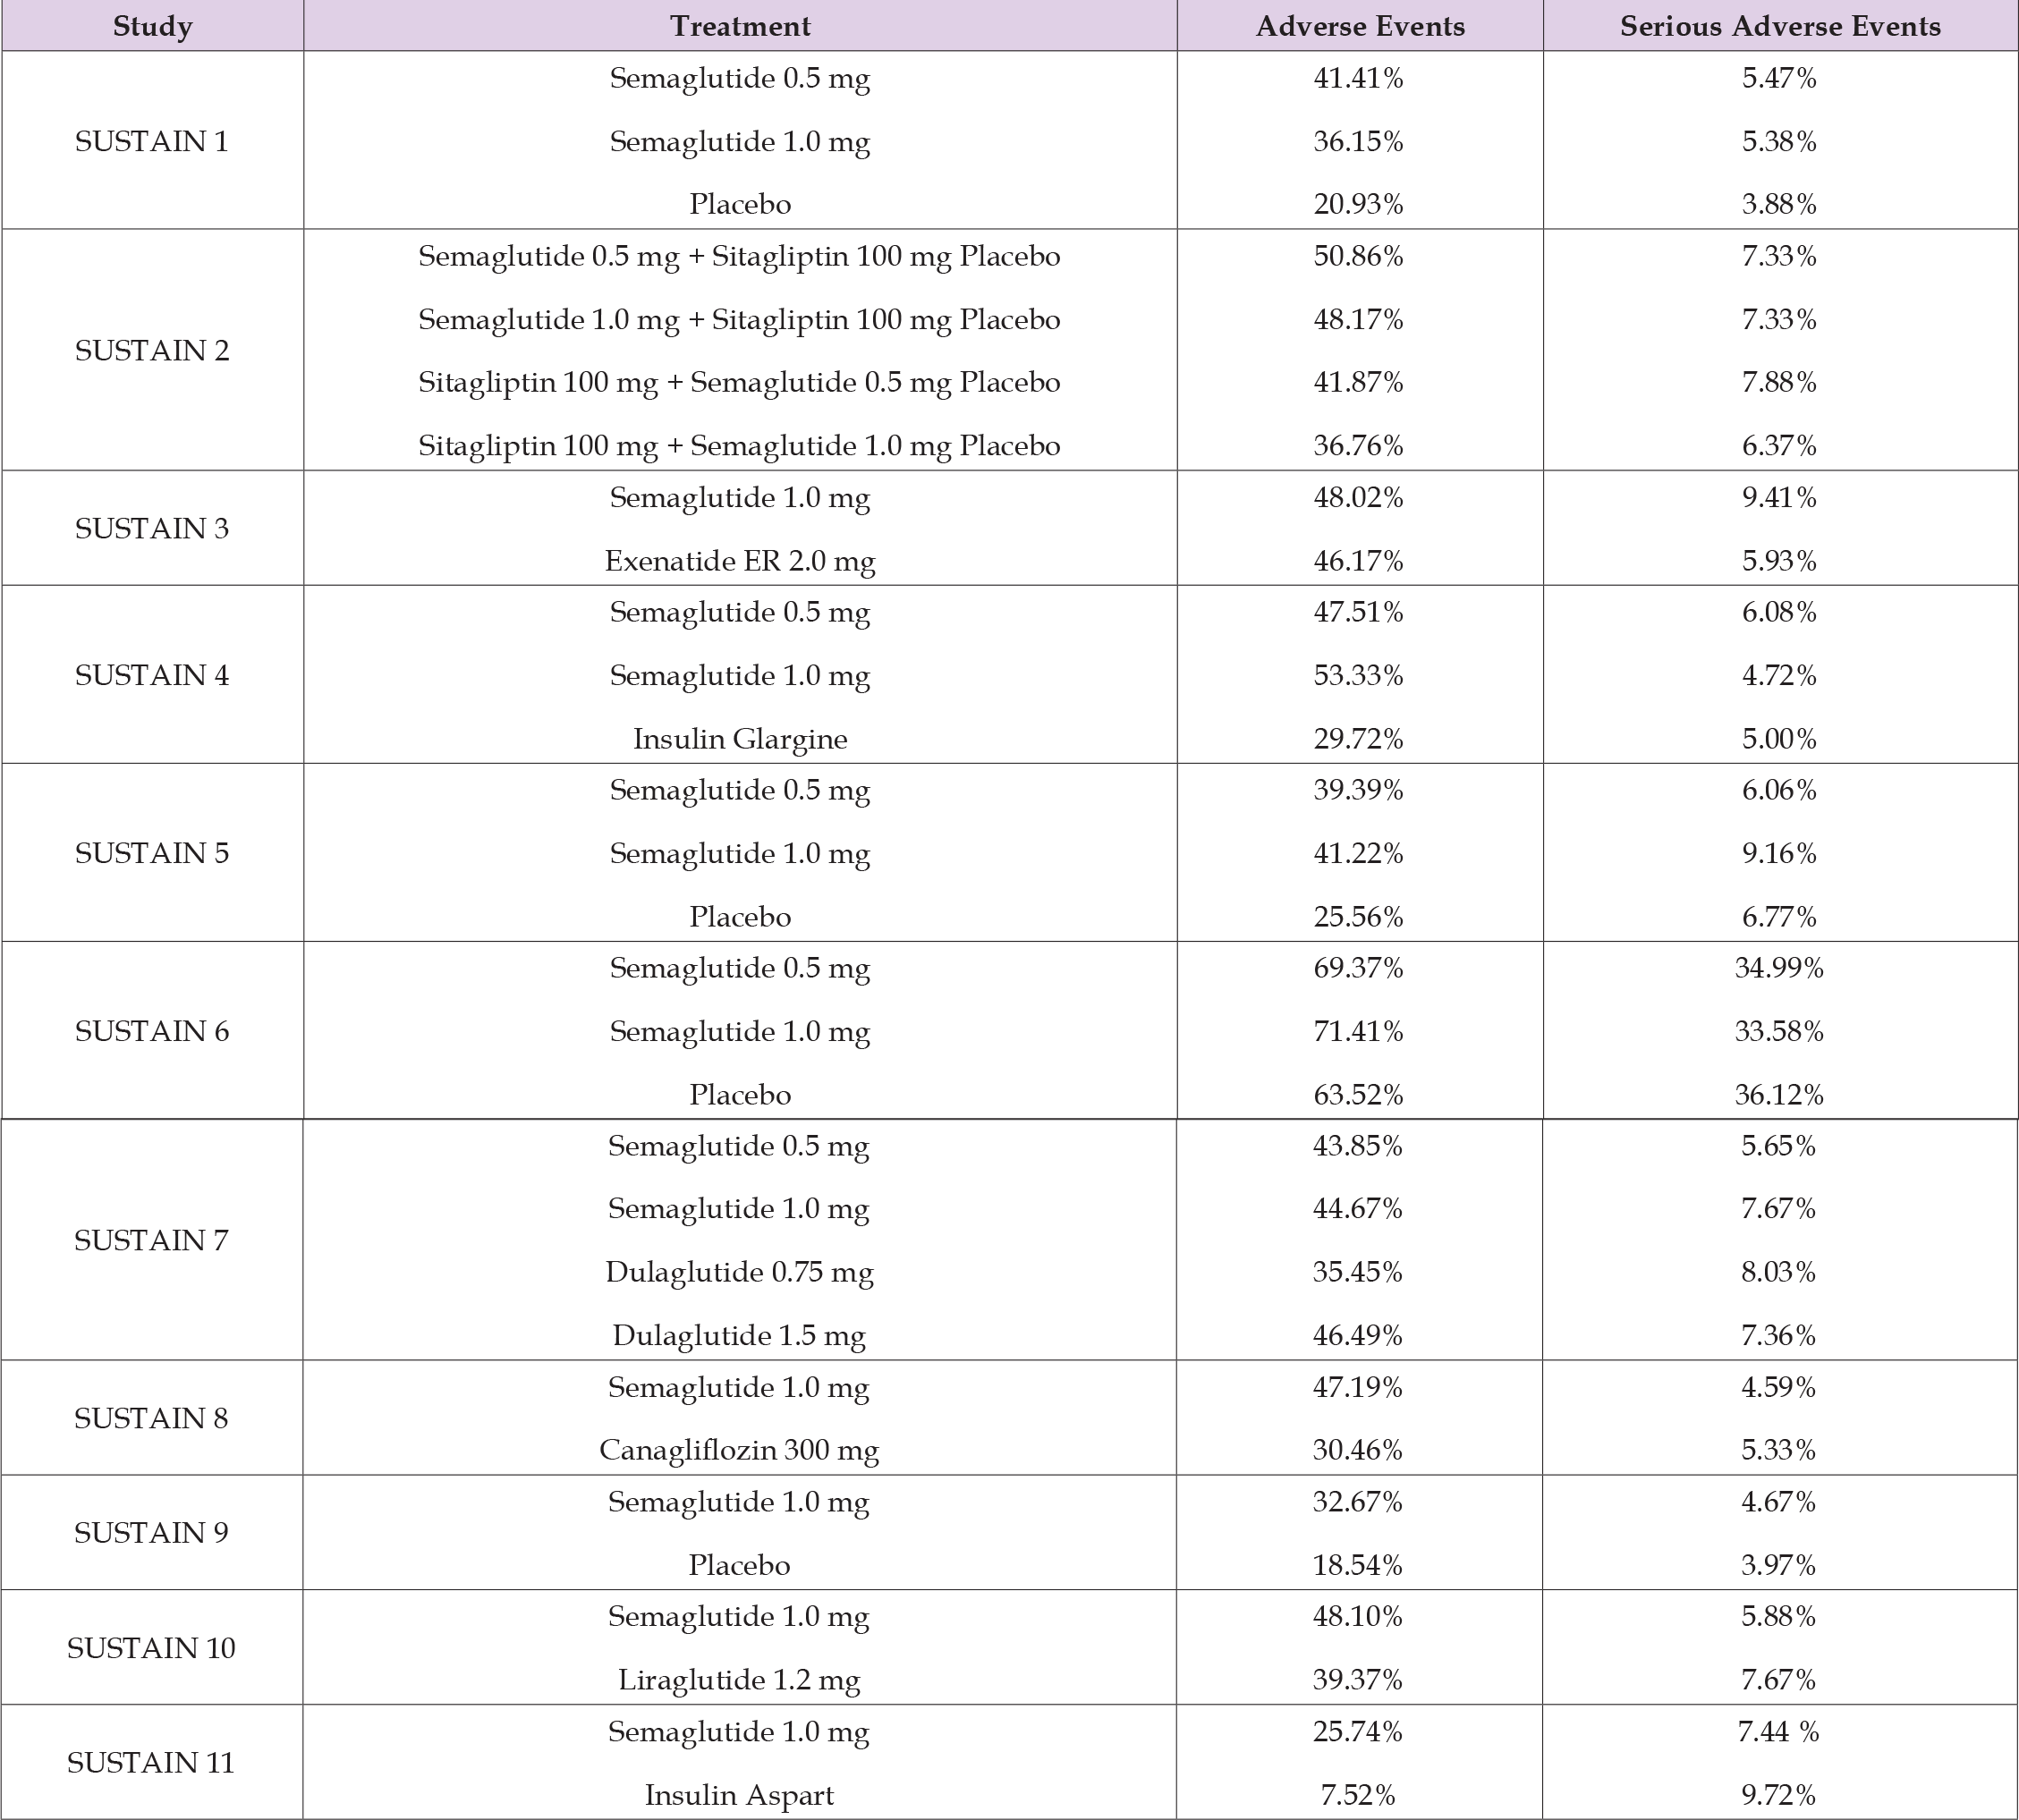Select the 9.41% serious adverse events cell
Image resolution: width=2019 pixels, height=1820 pixels.
tap(1778, 497)
